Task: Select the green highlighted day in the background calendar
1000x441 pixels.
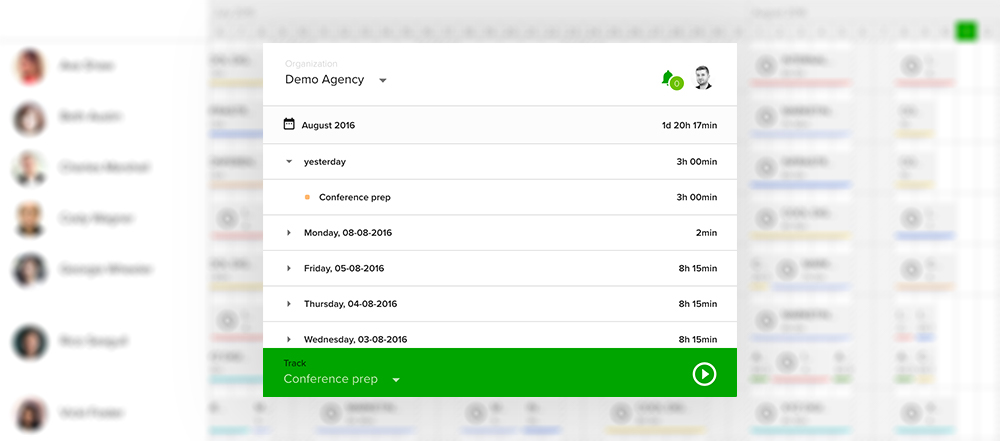Action: tap(965, 31)
